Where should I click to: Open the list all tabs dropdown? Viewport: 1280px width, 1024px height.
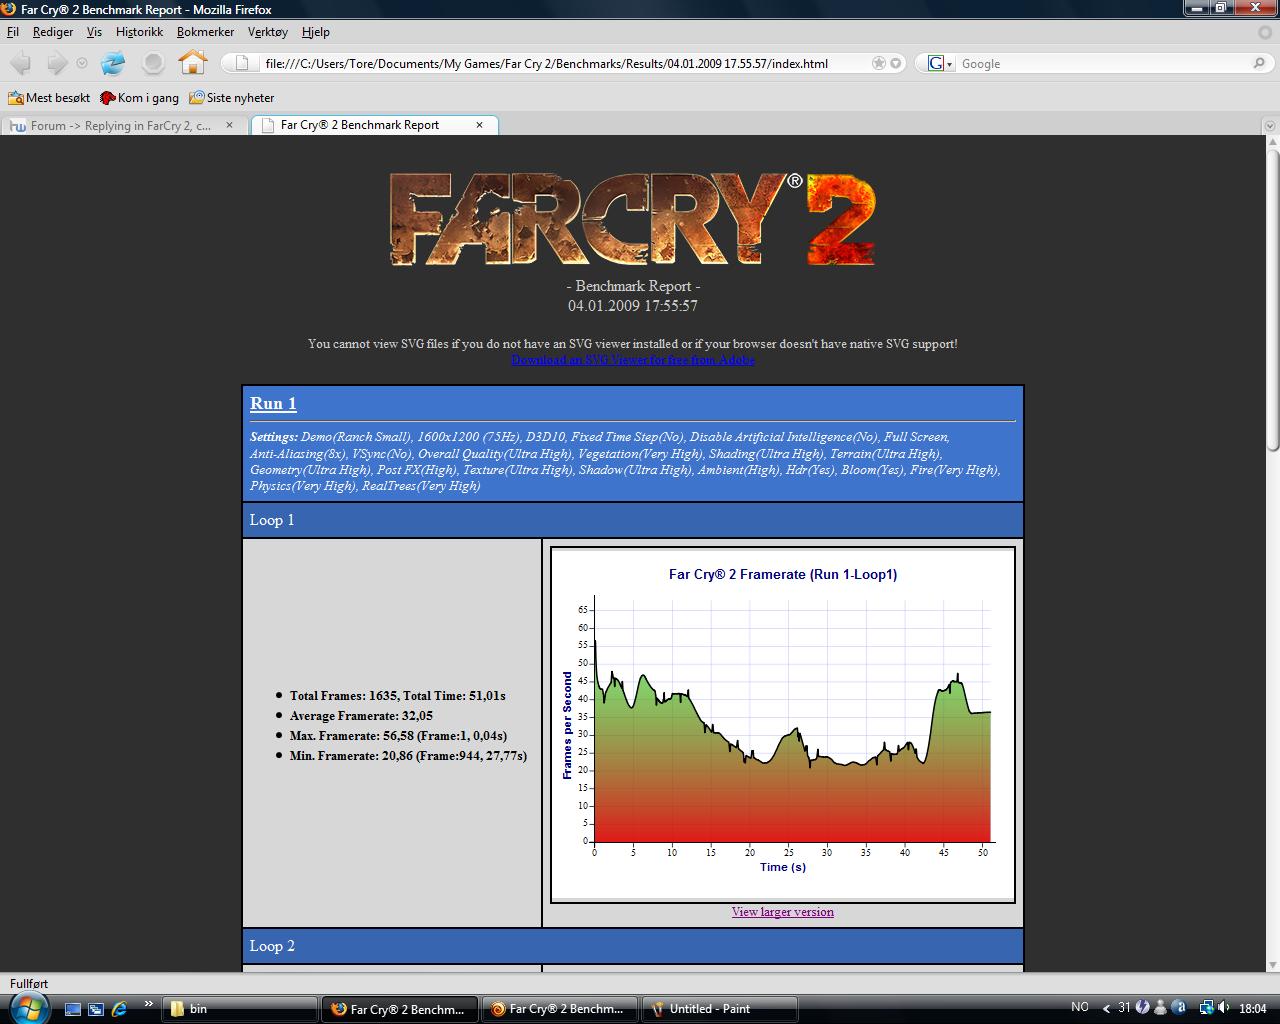[1271, 126]
